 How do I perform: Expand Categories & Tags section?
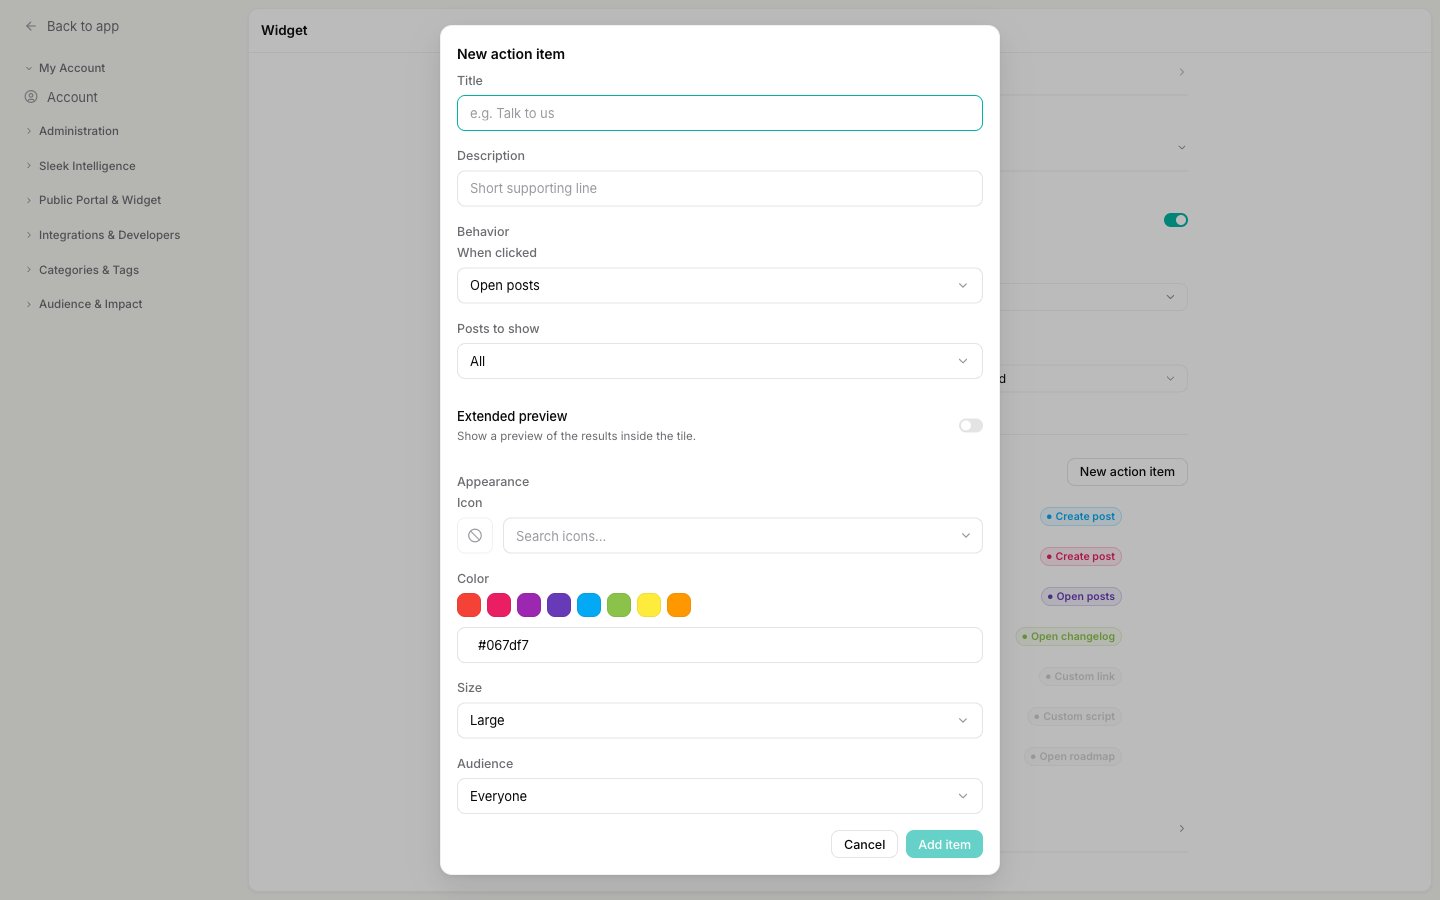coord(82,270)
